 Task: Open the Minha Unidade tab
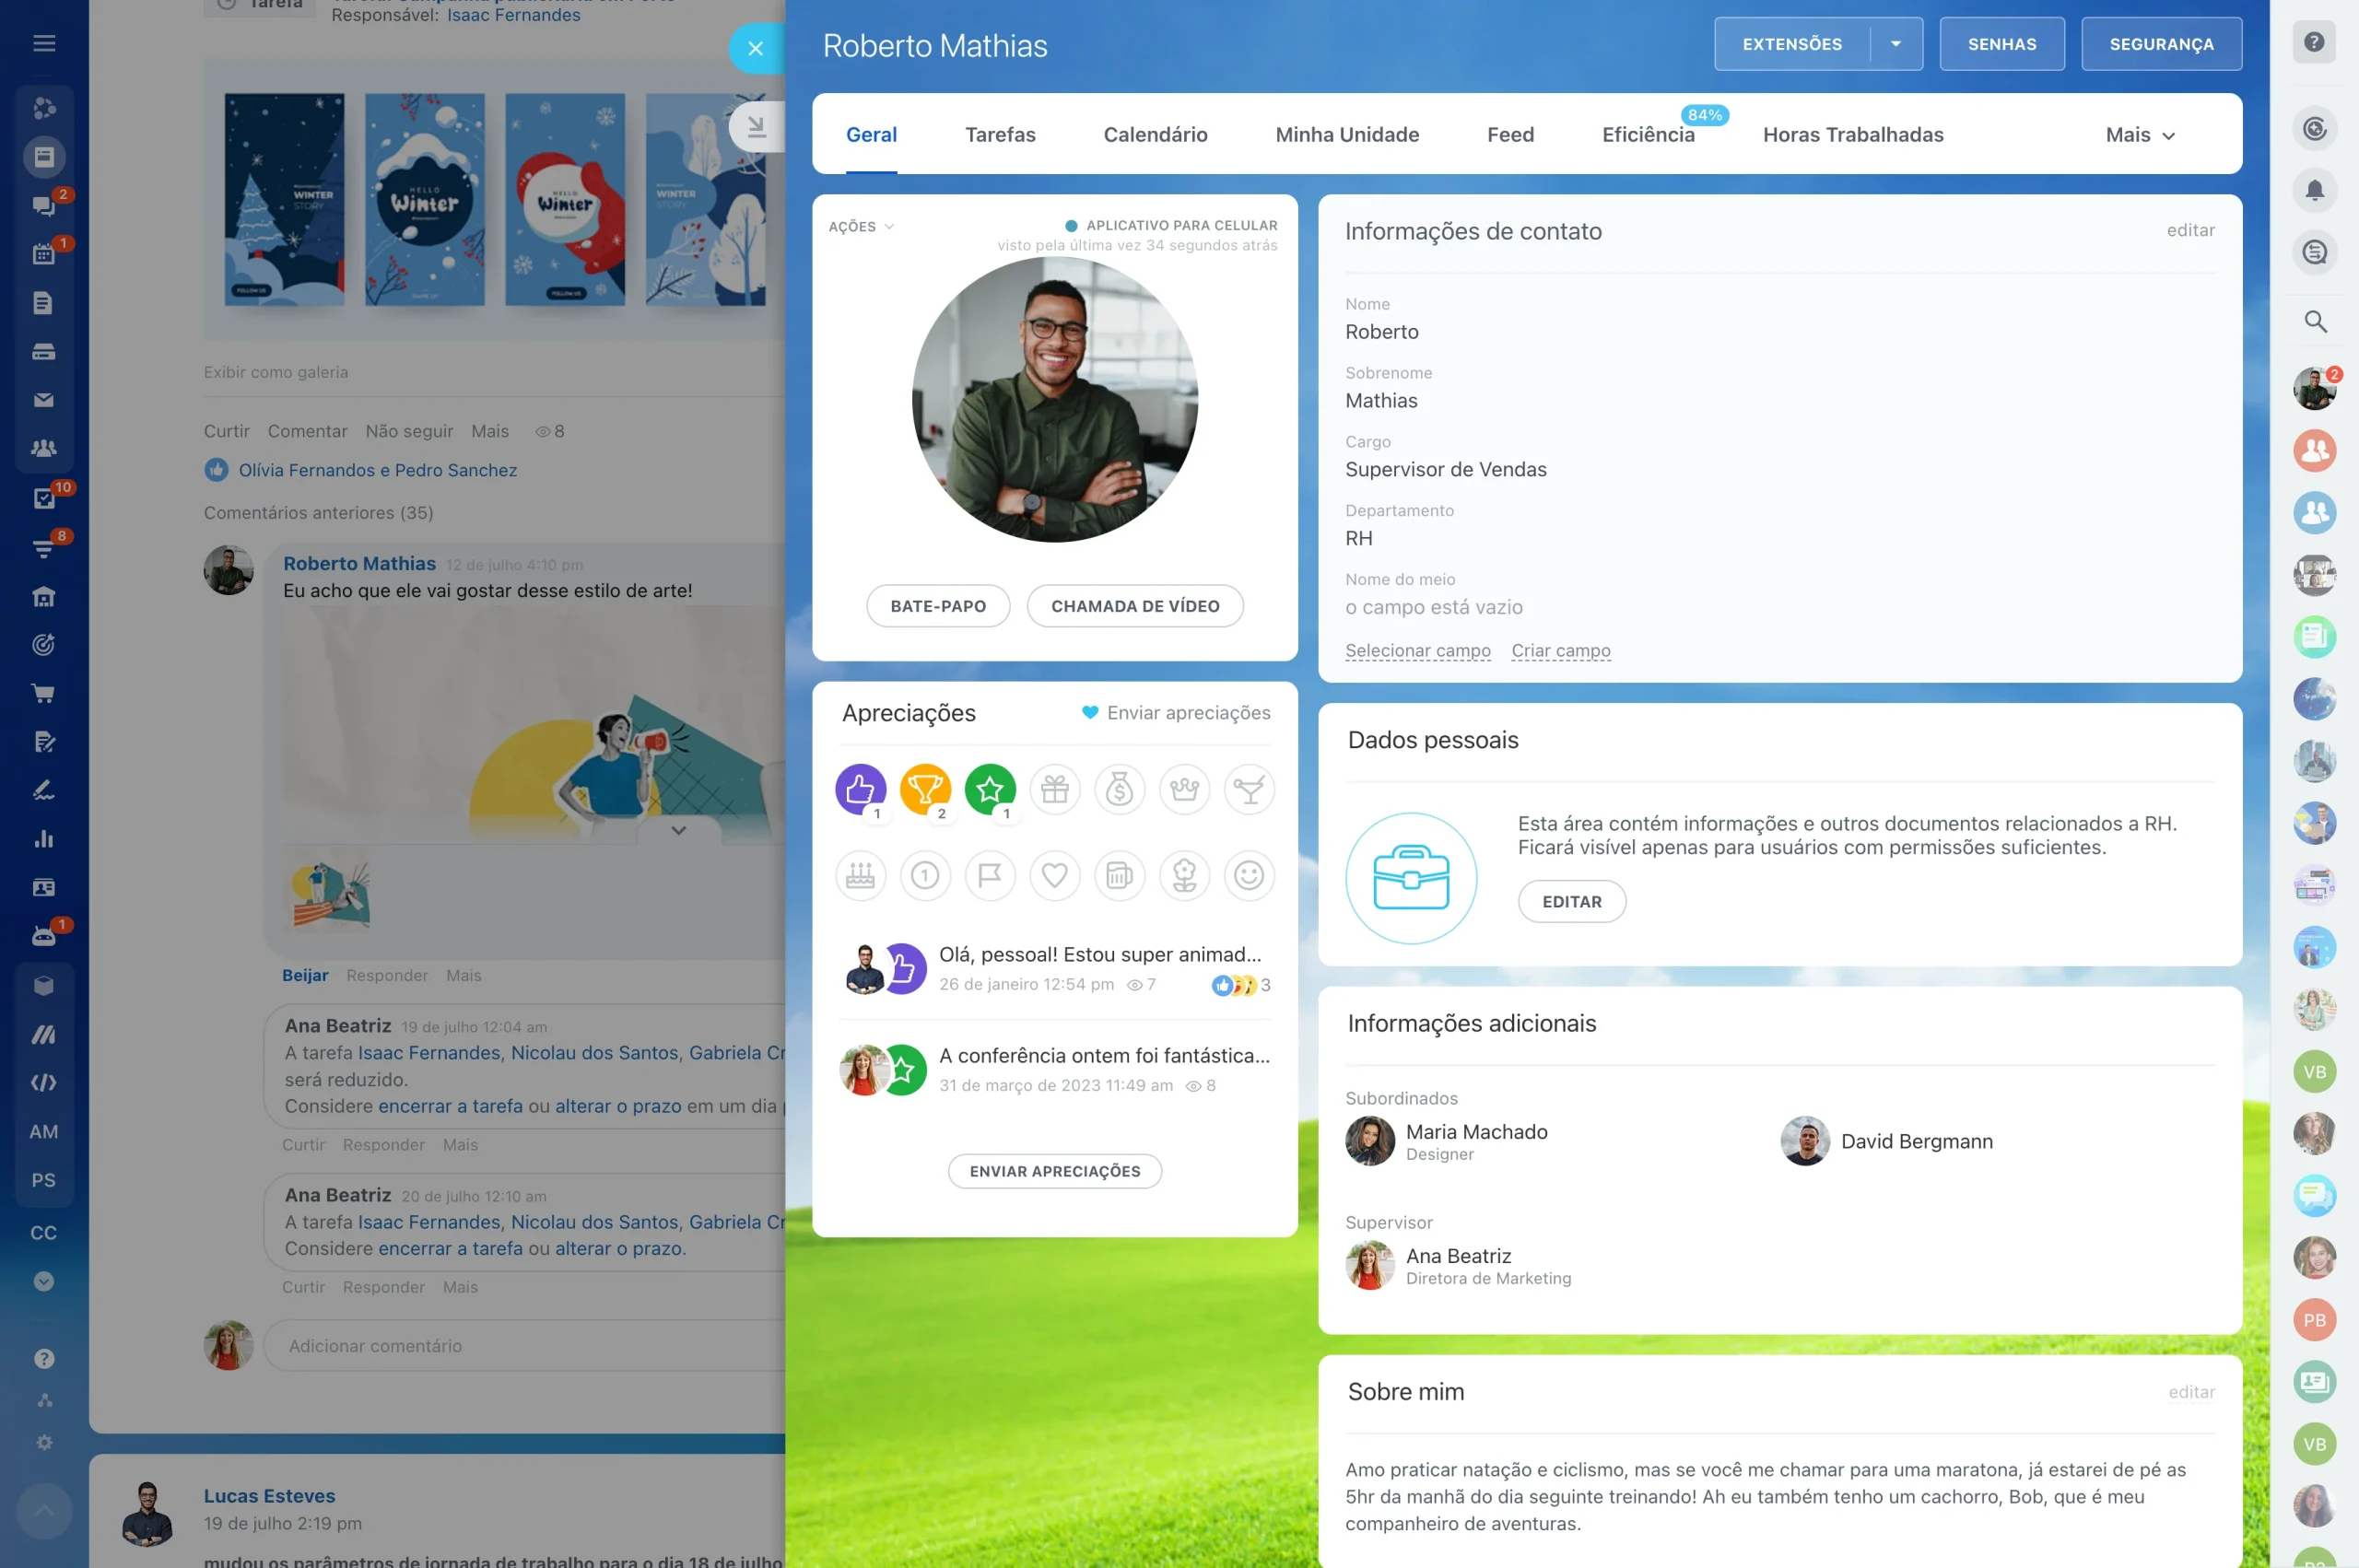click(1347, 135)
